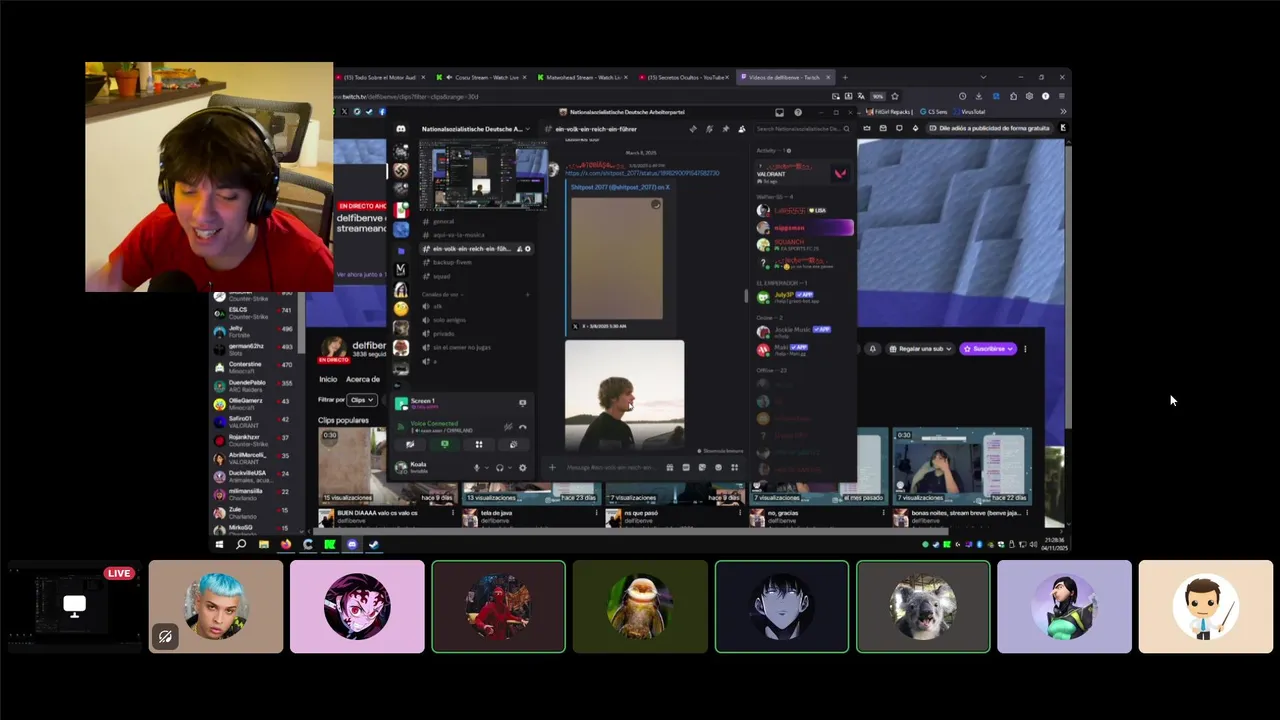Toggle Discord headphones deafen

click(500, 468)
